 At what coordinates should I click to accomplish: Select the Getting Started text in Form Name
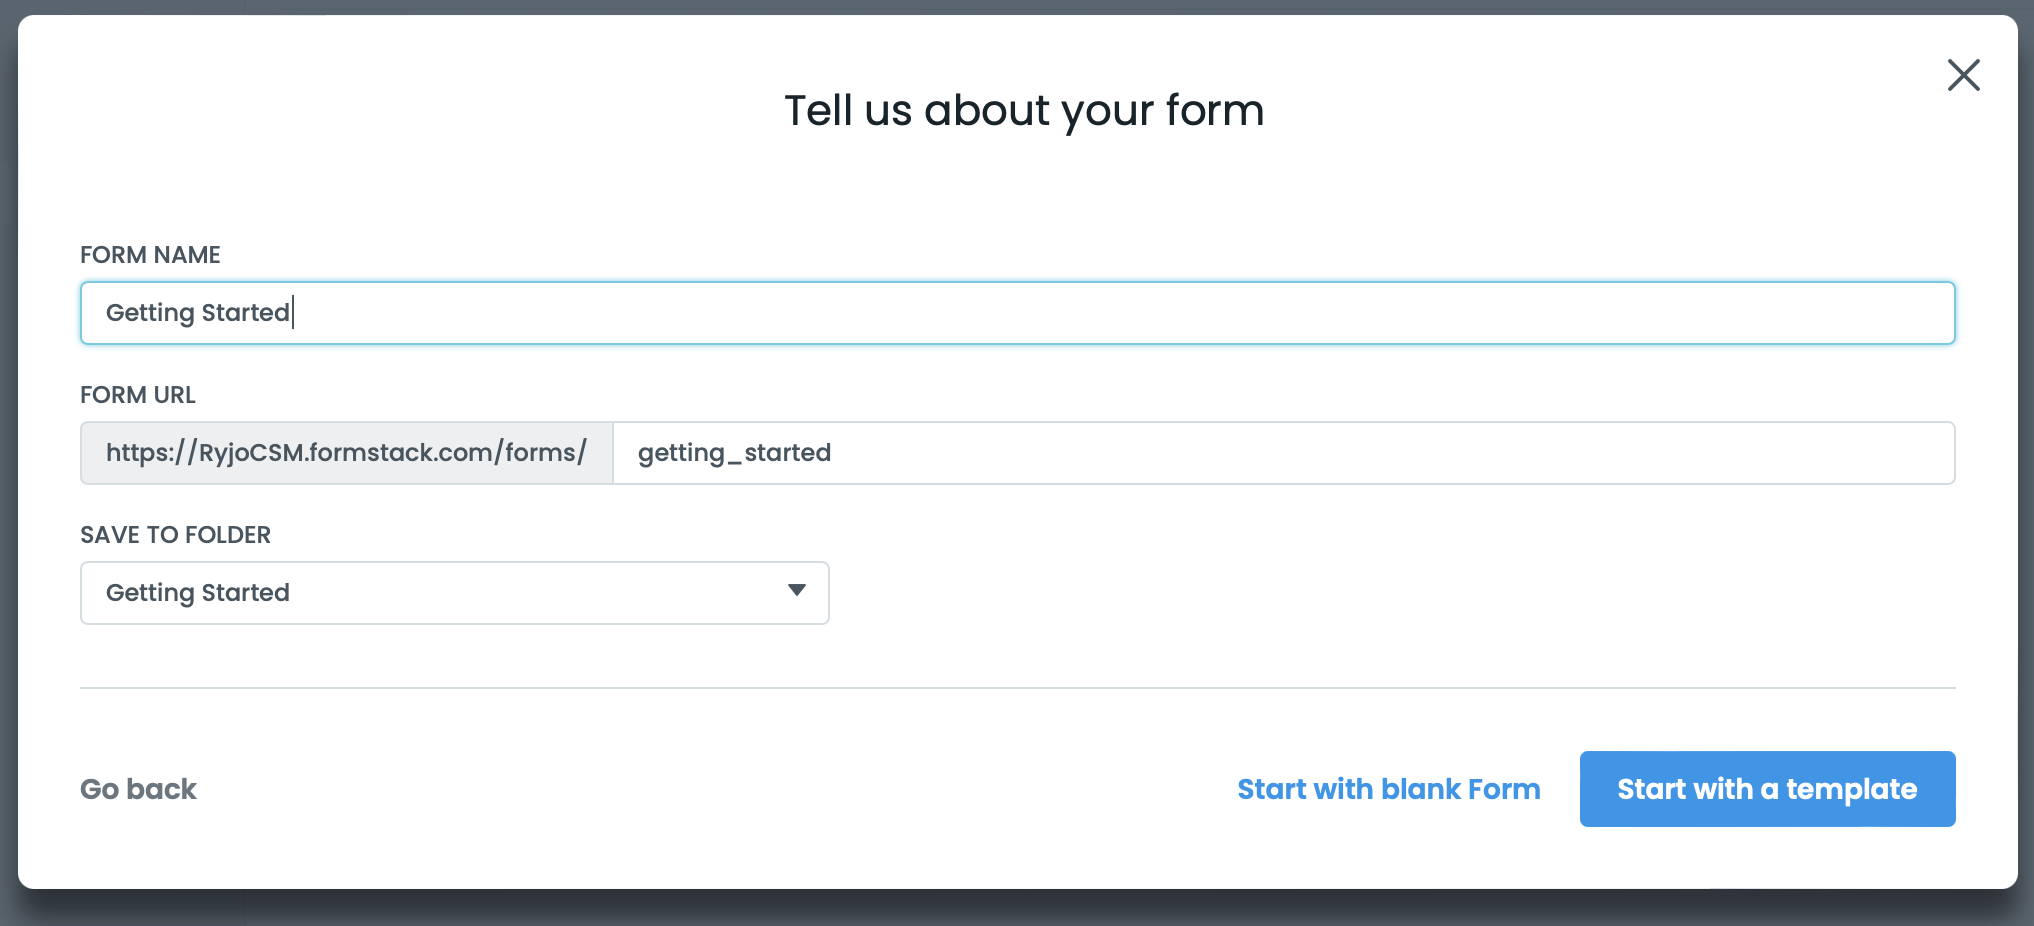[197, 312]
